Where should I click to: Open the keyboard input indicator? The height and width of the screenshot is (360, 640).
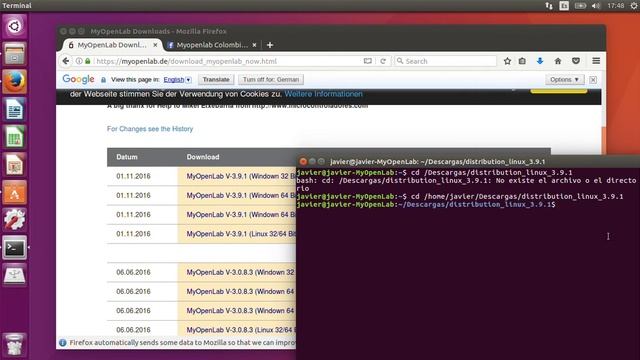coord(564,6)
